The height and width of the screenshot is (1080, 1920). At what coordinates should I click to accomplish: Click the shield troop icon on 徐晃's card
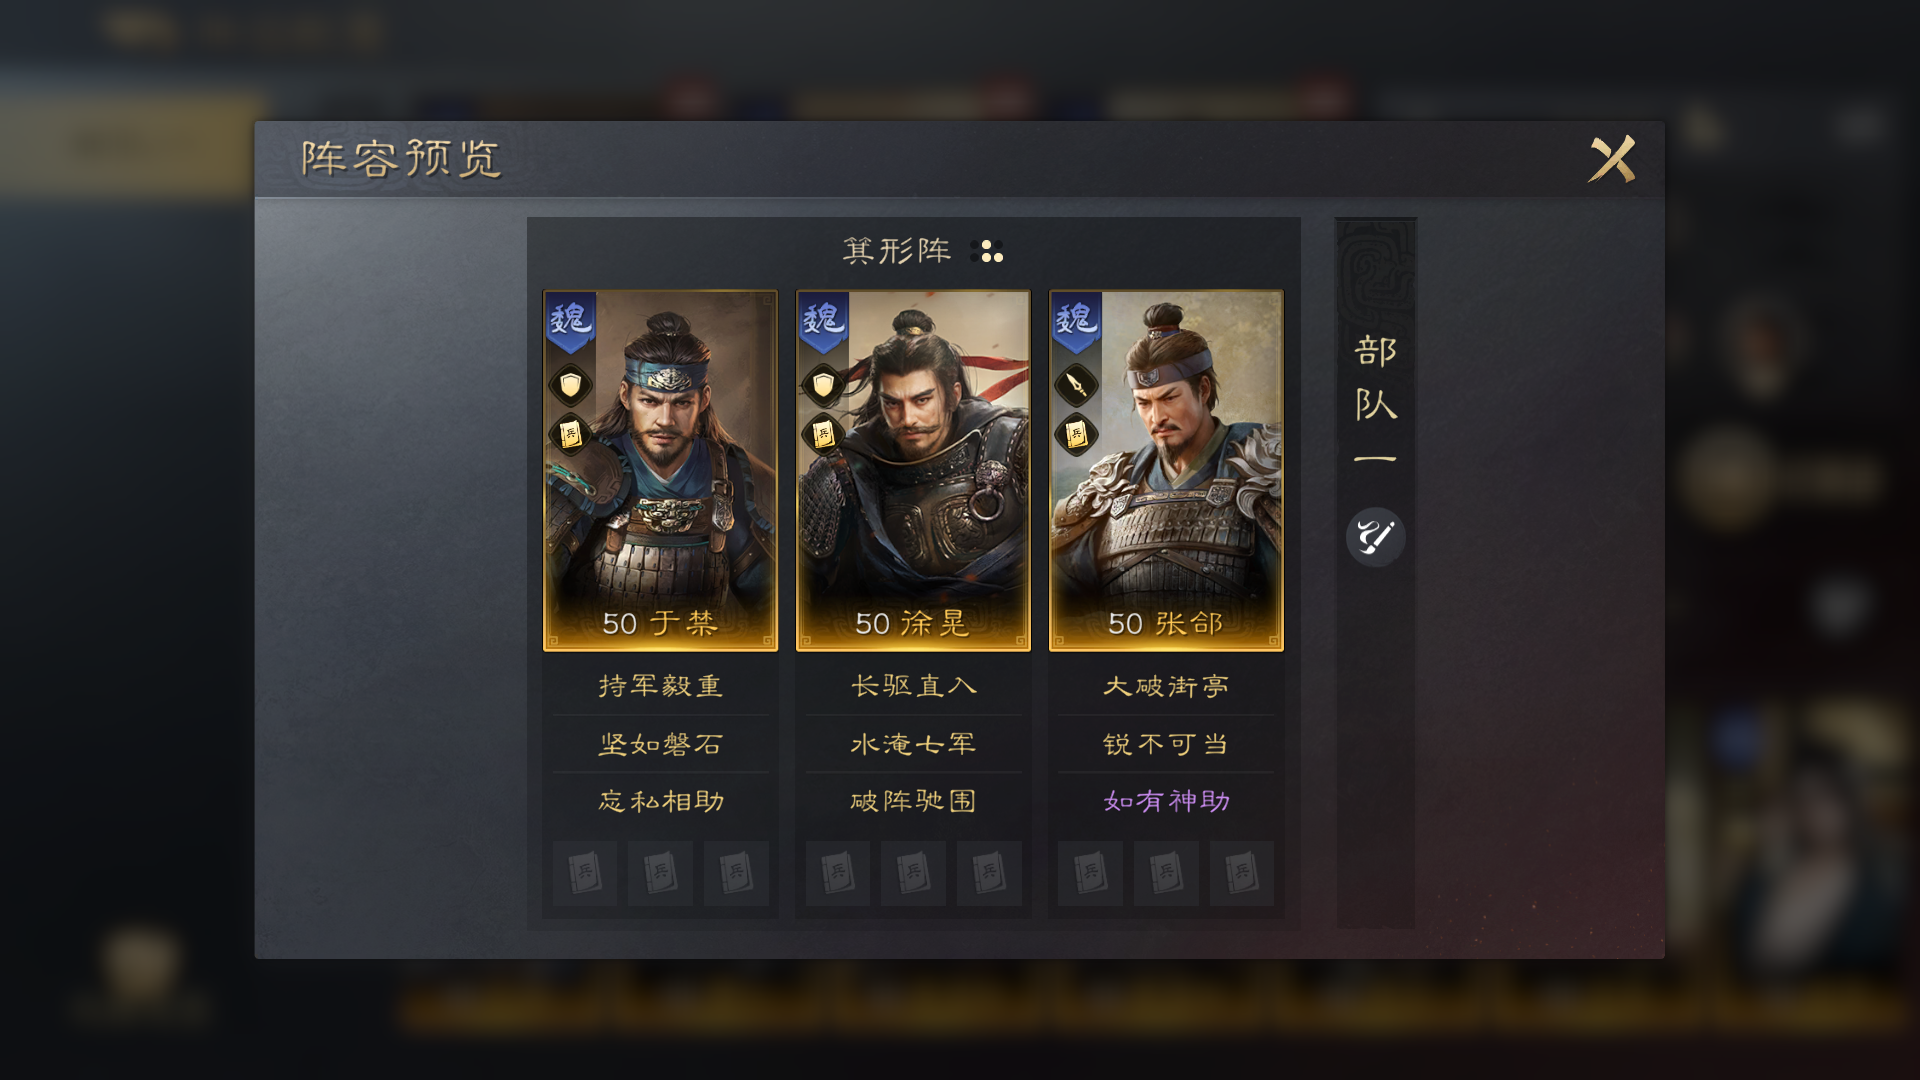(x=823, y=385)
